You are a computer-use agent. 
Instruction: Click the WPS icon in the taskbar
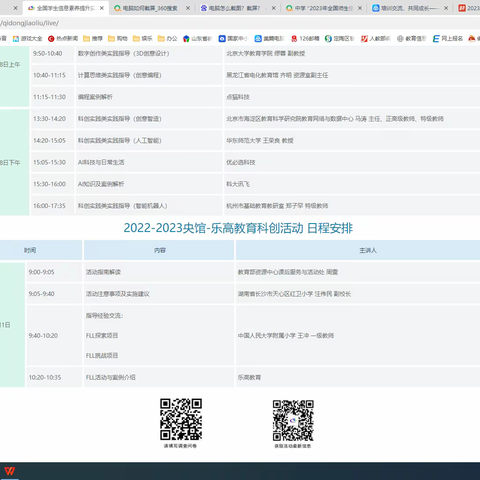pos(10,471)
